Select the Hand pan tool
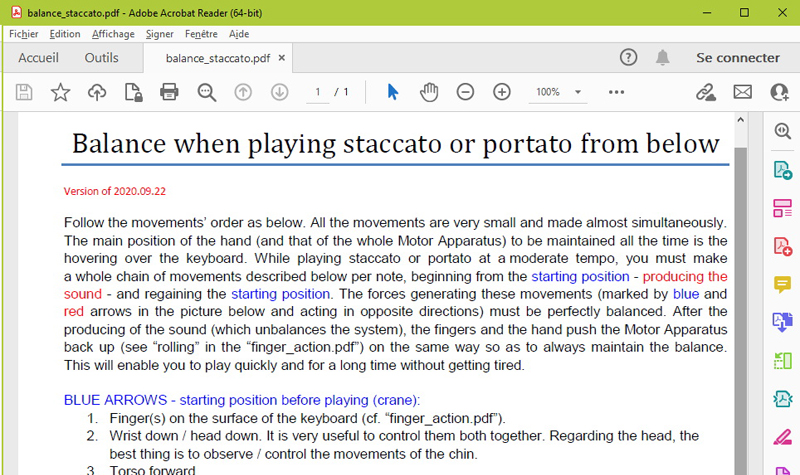This screenshot has width=800, height=475. tap(429, 92)
